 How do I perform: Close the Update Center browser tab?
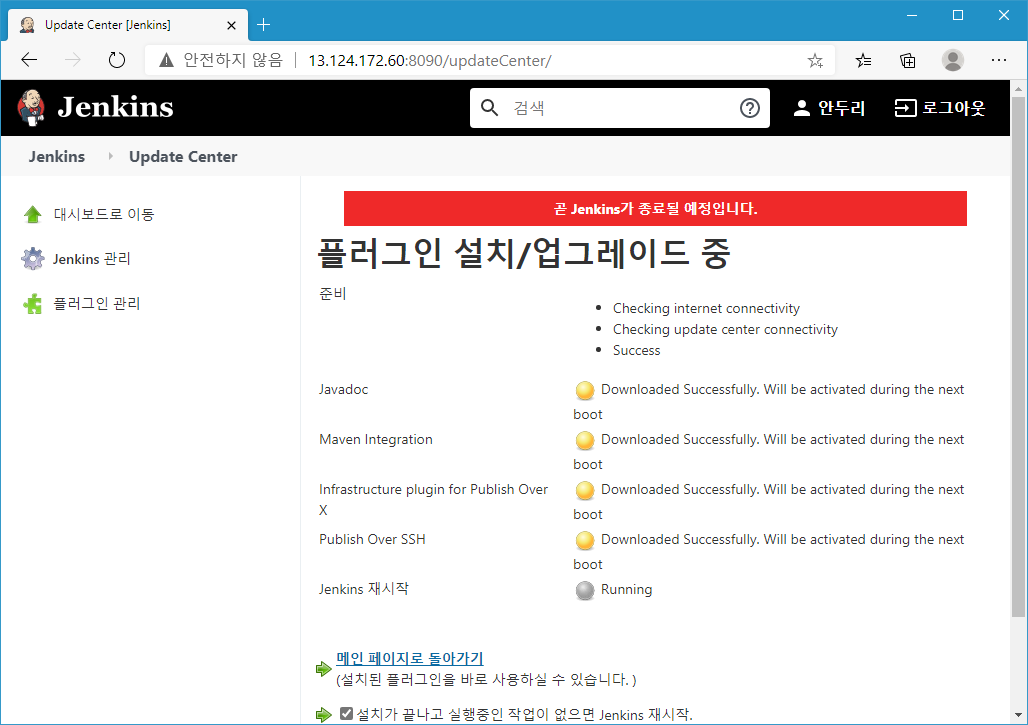(x=231, y=26)
